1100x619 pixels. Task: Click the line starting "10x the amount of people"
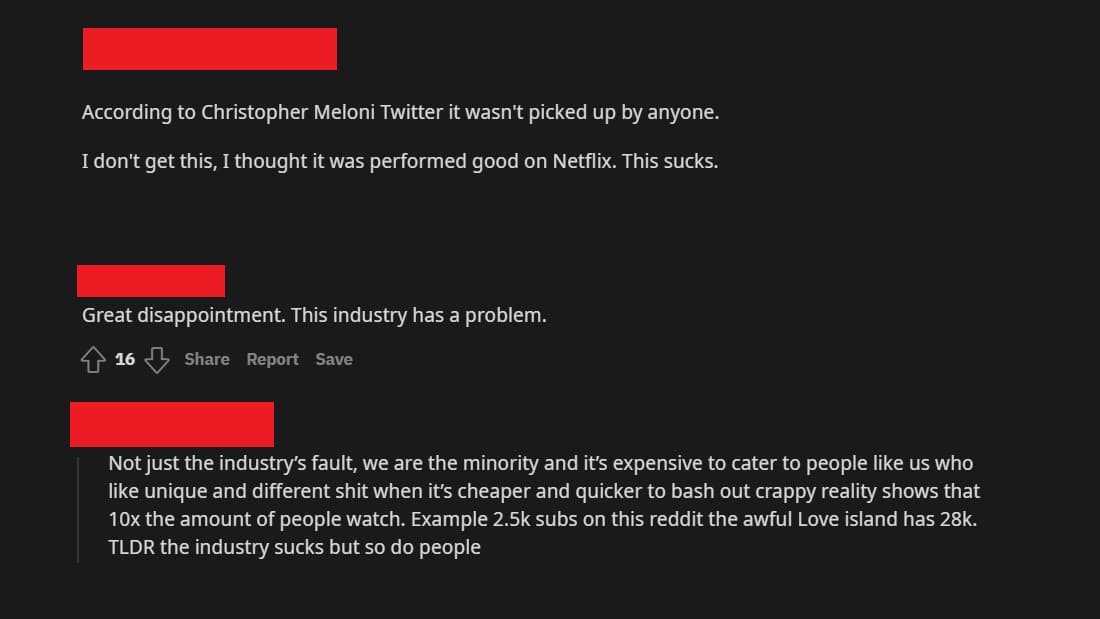click(542, 520)
